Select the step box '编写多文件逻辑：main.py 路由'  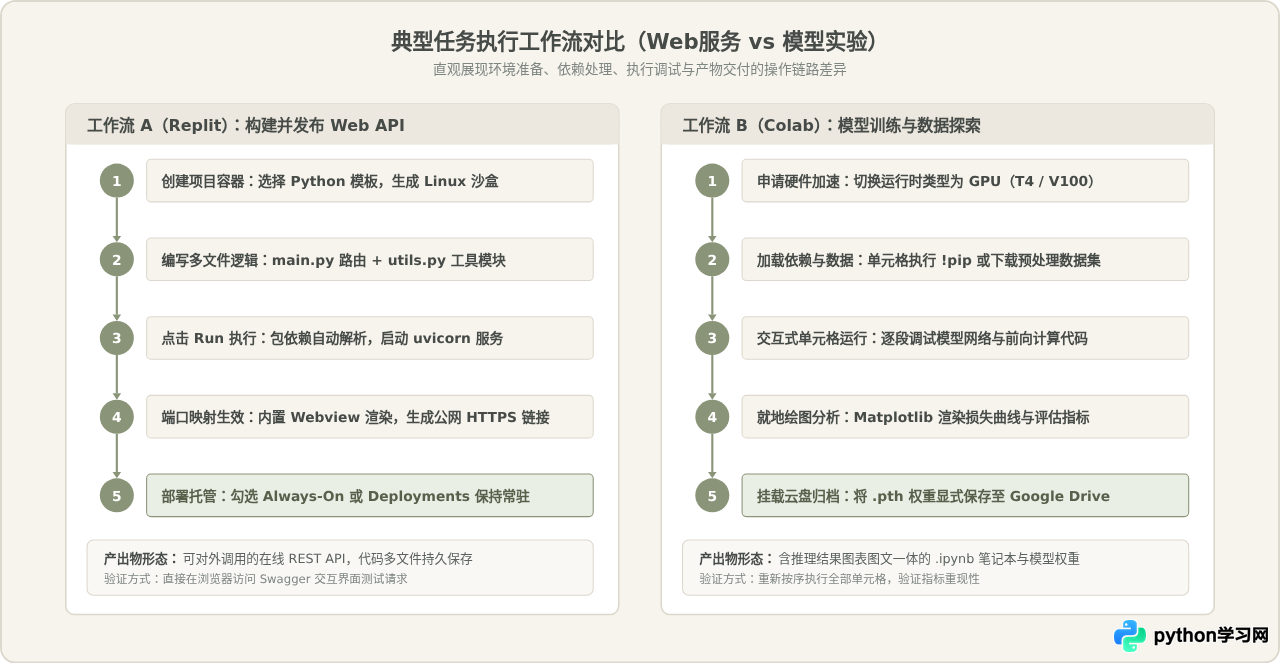click(369, 260)
